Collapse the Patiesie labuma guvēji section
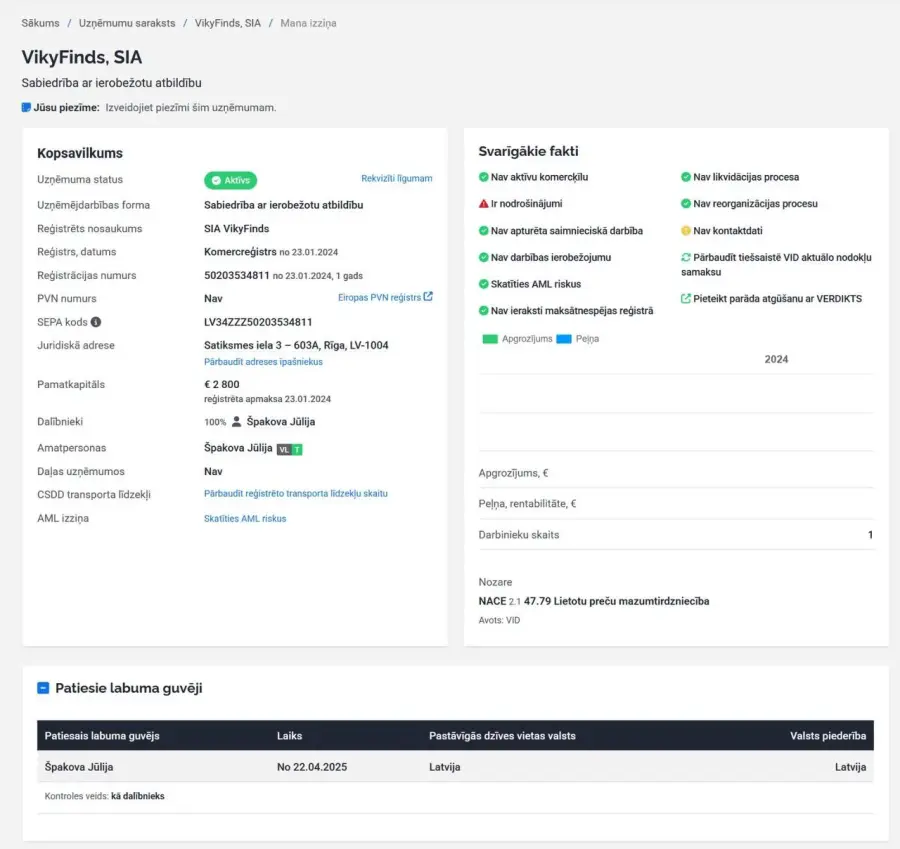The width and height of the screenshot is (900, 849). [x=43, y=688]
